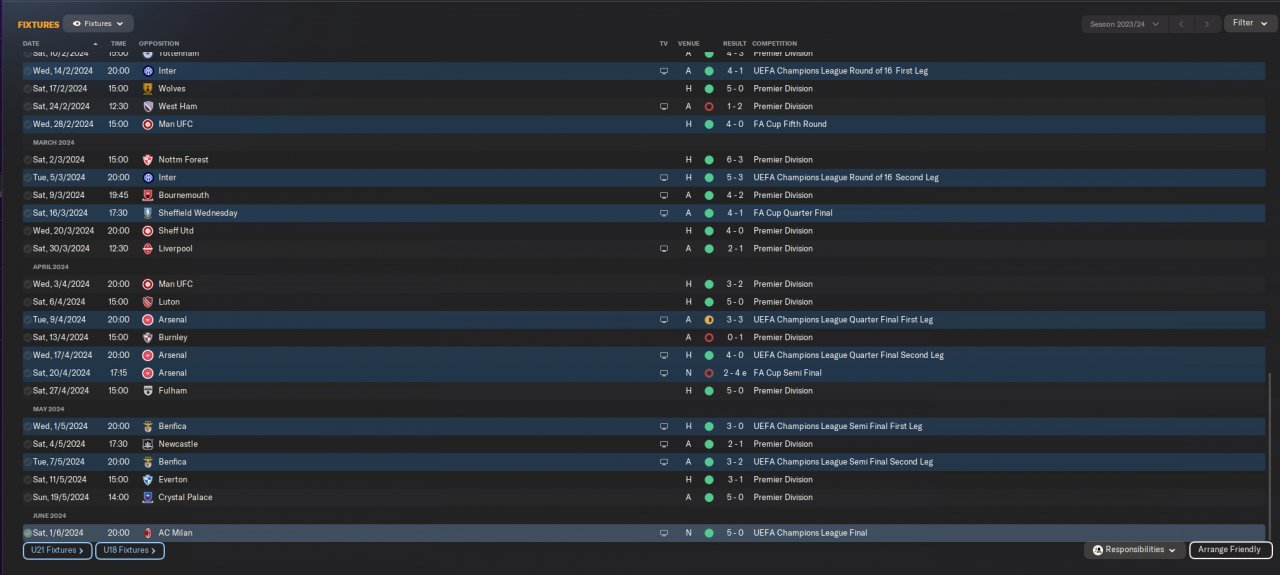Click the '2 - 4 e' result versus Arsenal
1280x575 pixels.
737,373
